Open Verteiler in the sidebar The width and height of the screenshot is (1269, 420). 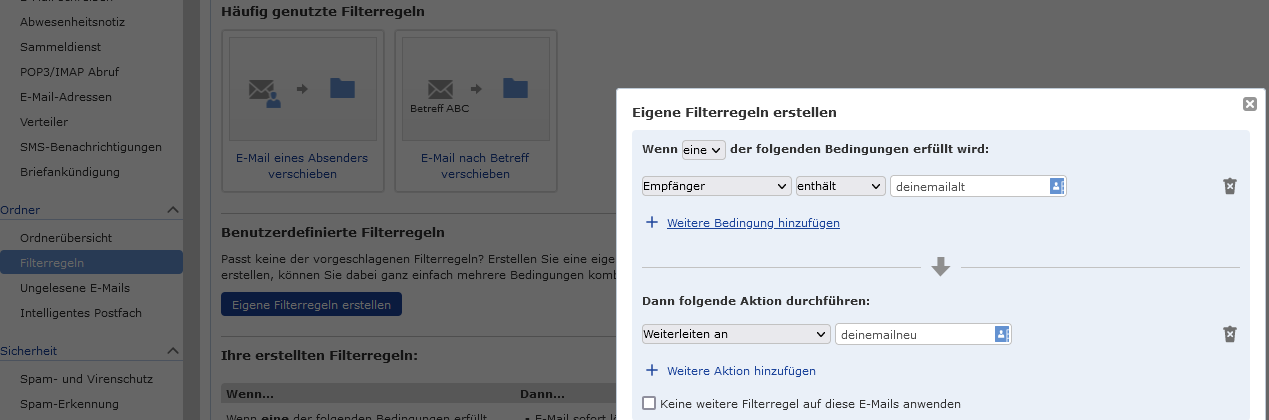(x=44, y=122)
